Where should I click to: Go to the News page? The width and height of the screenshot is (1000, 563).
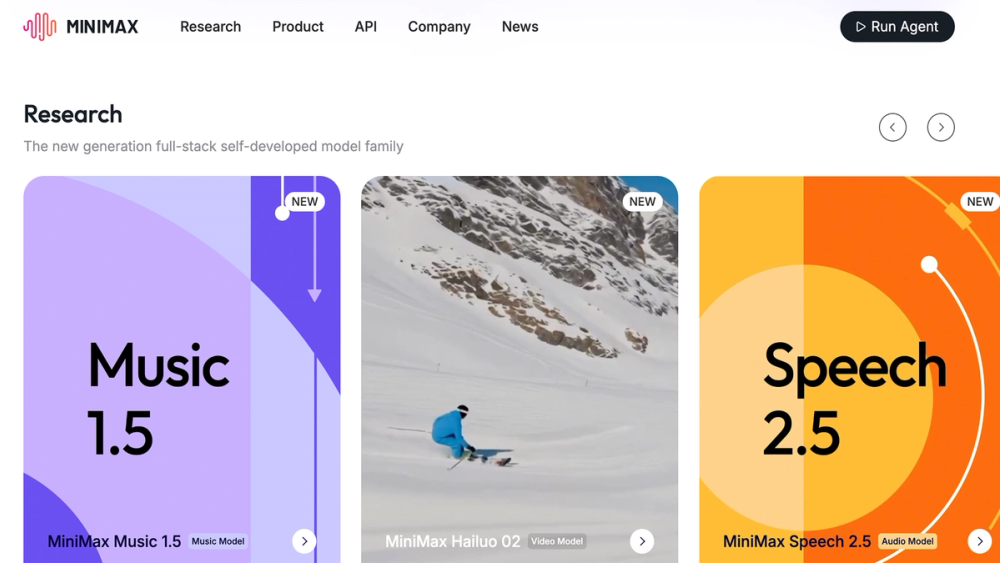520,27
